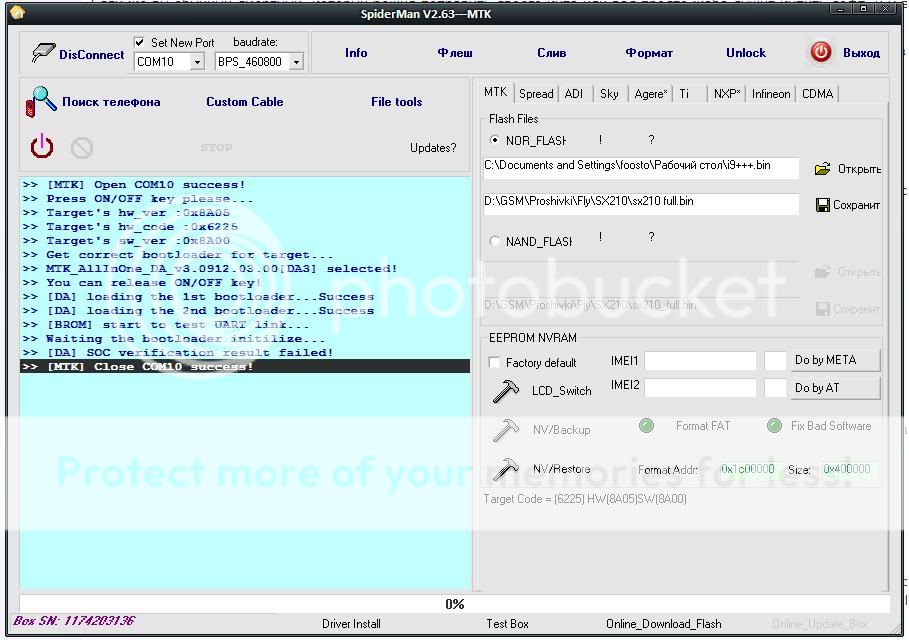Image resolution: width=909 pixels, height=640 pixels.
Task: Click the IMEI1 input field
Action: (700, 361)
